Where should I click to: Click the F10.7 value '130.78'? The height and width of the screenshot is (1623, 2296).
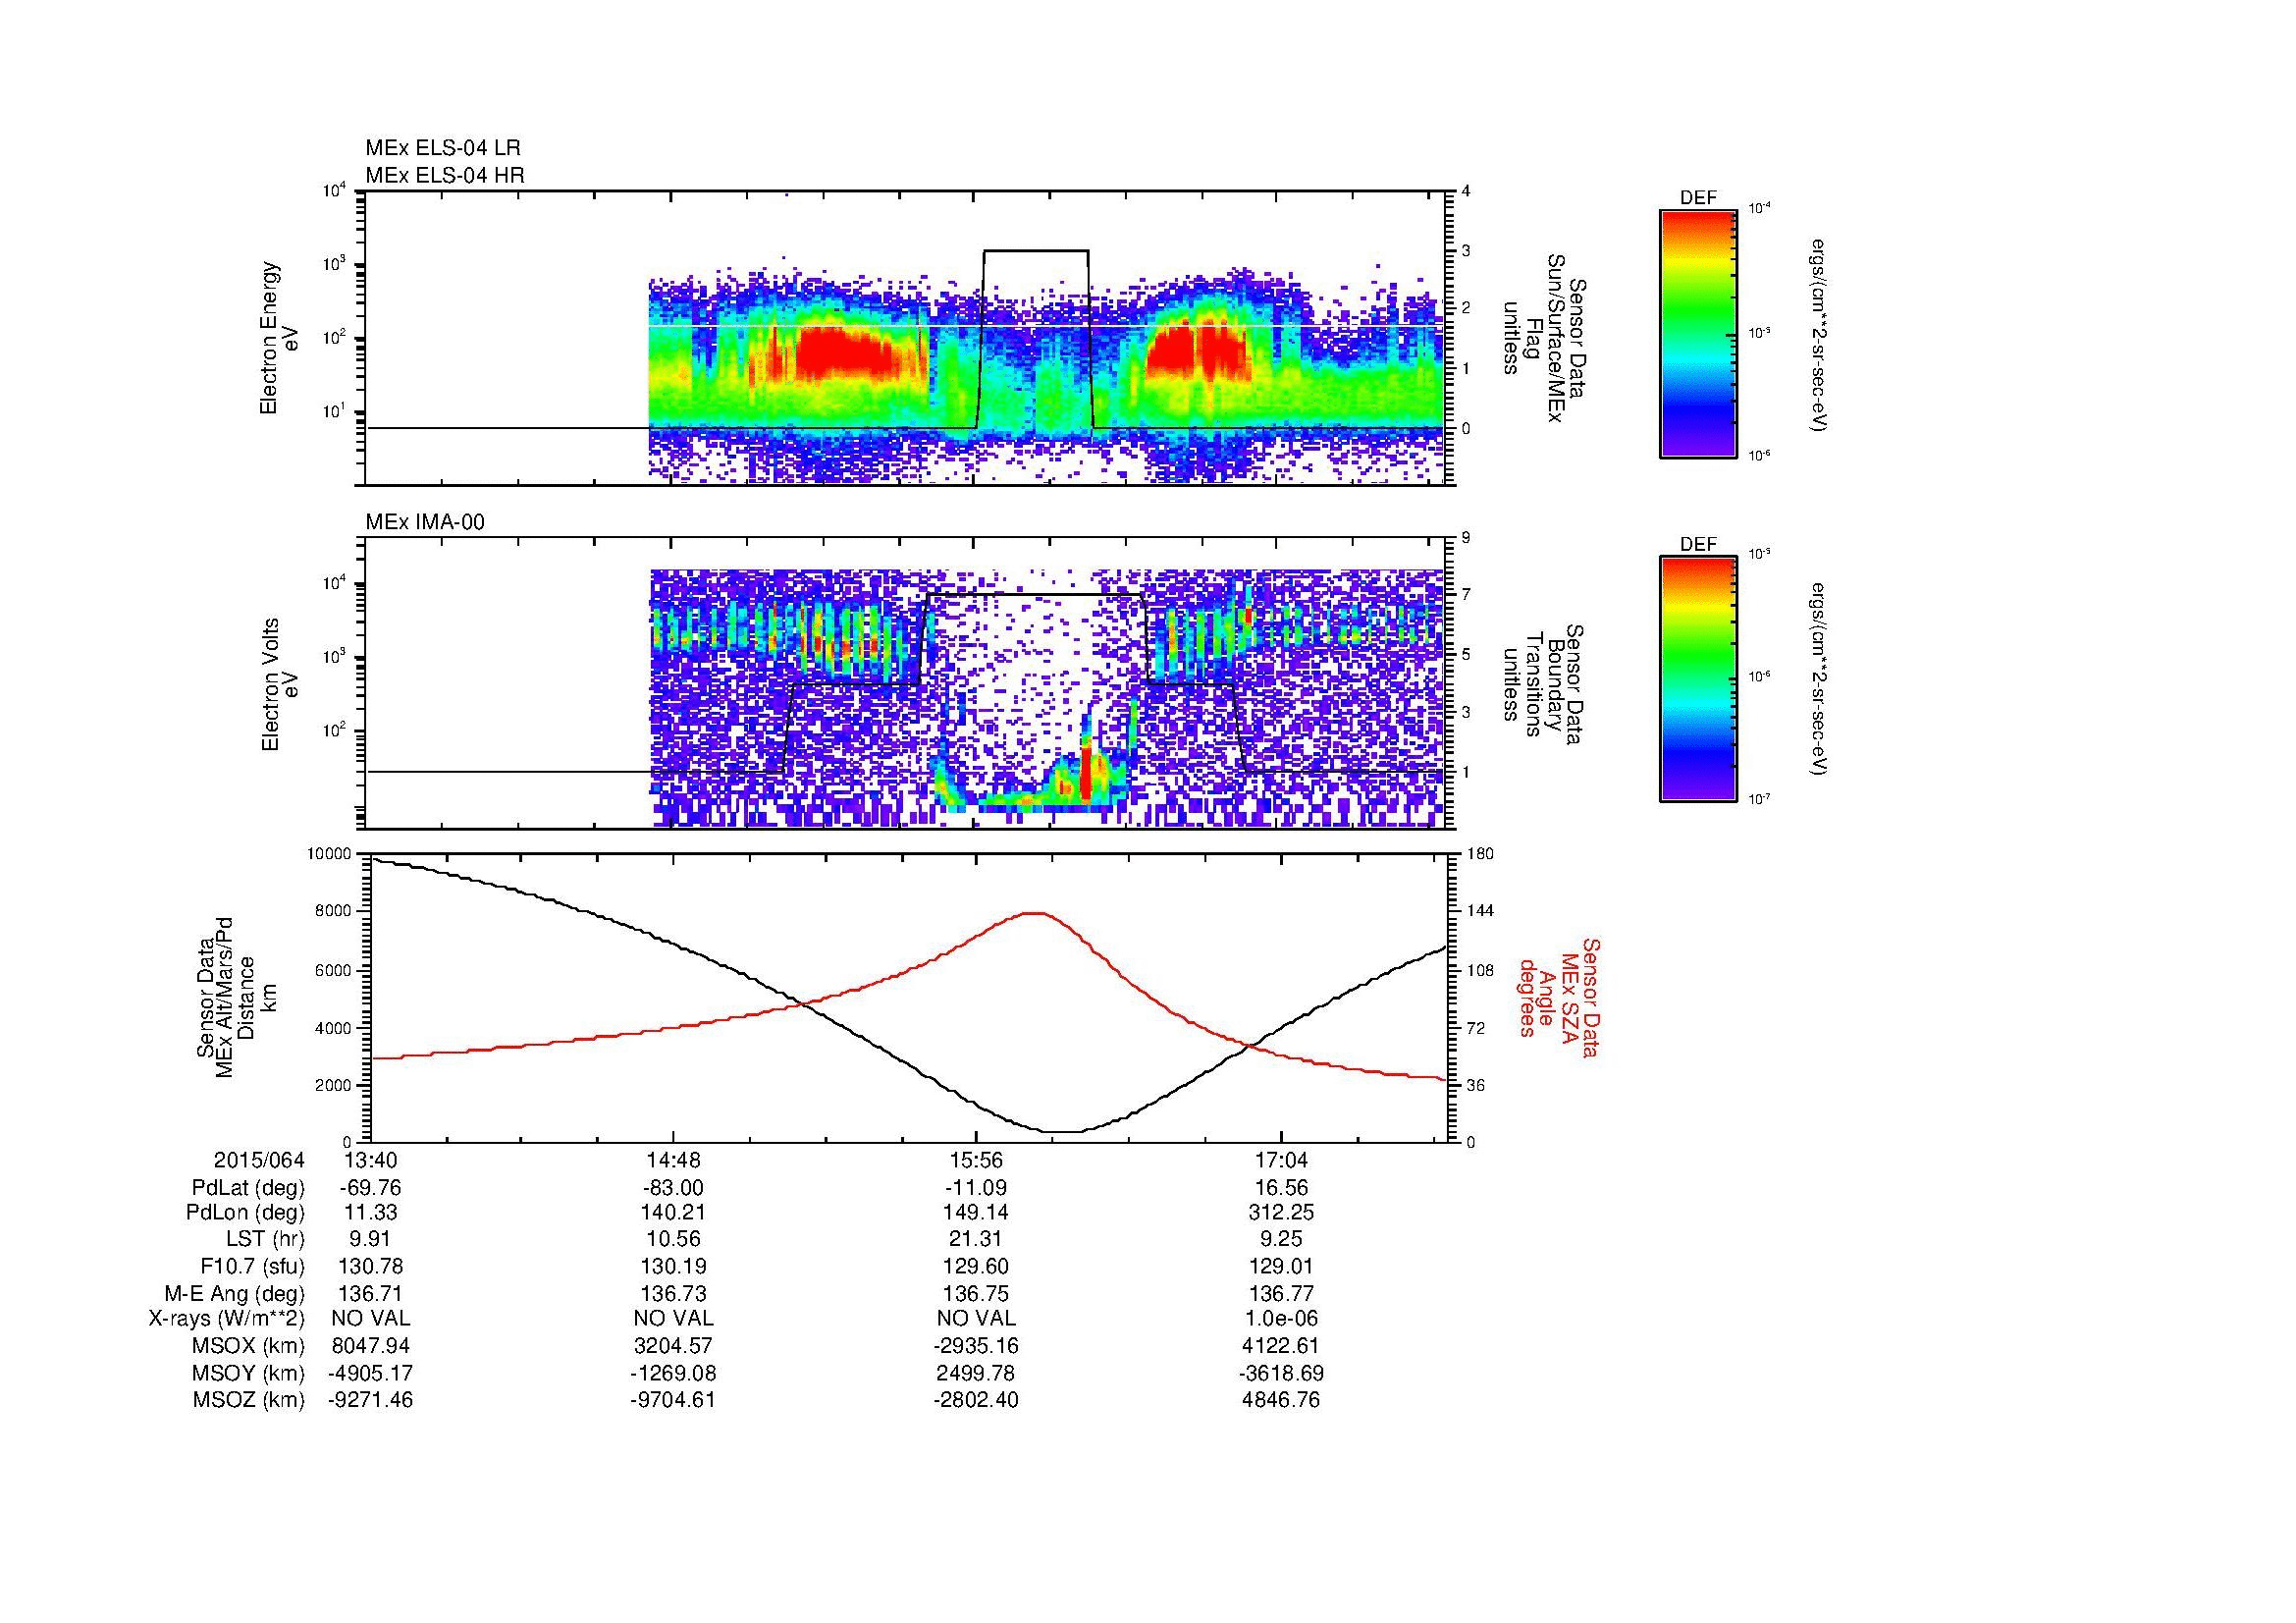click(370, 1266)
